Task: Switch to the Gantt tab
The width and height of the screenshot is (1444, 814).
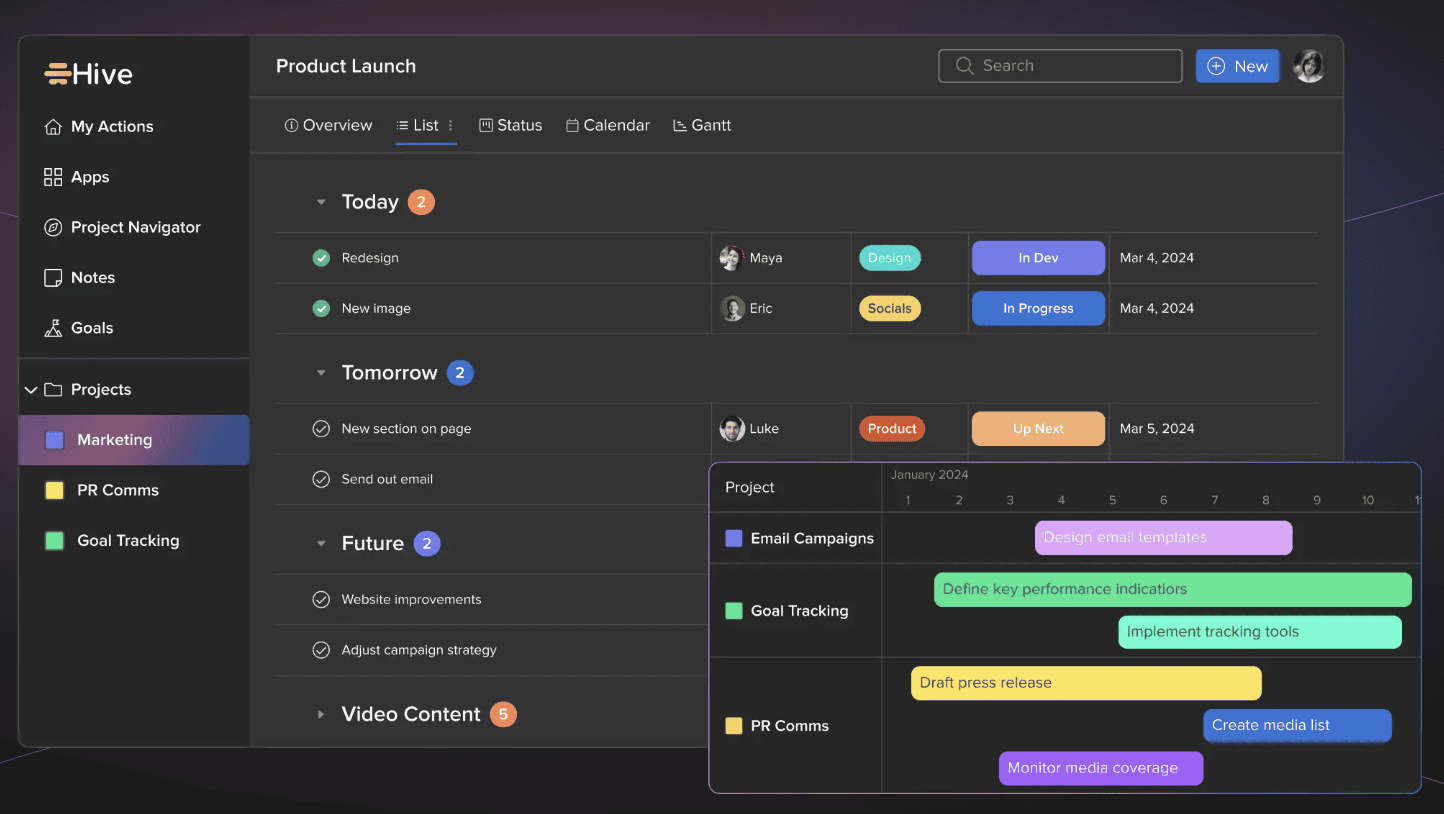Action: coord(702,126)
